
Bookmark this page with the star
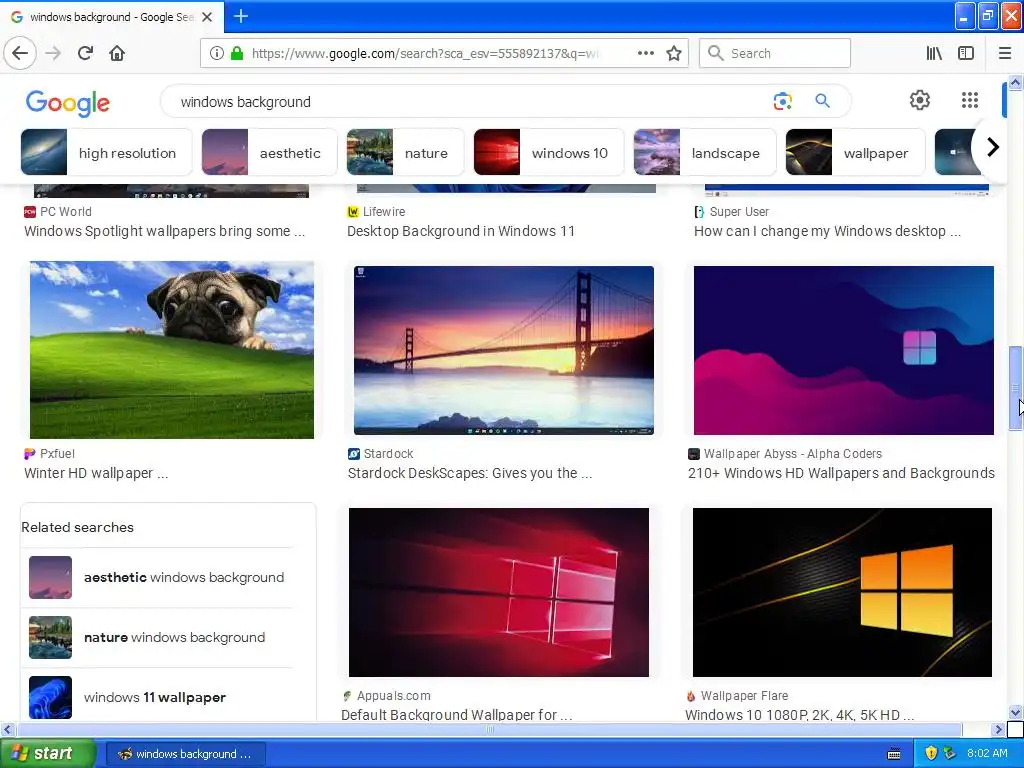(674, 53)
